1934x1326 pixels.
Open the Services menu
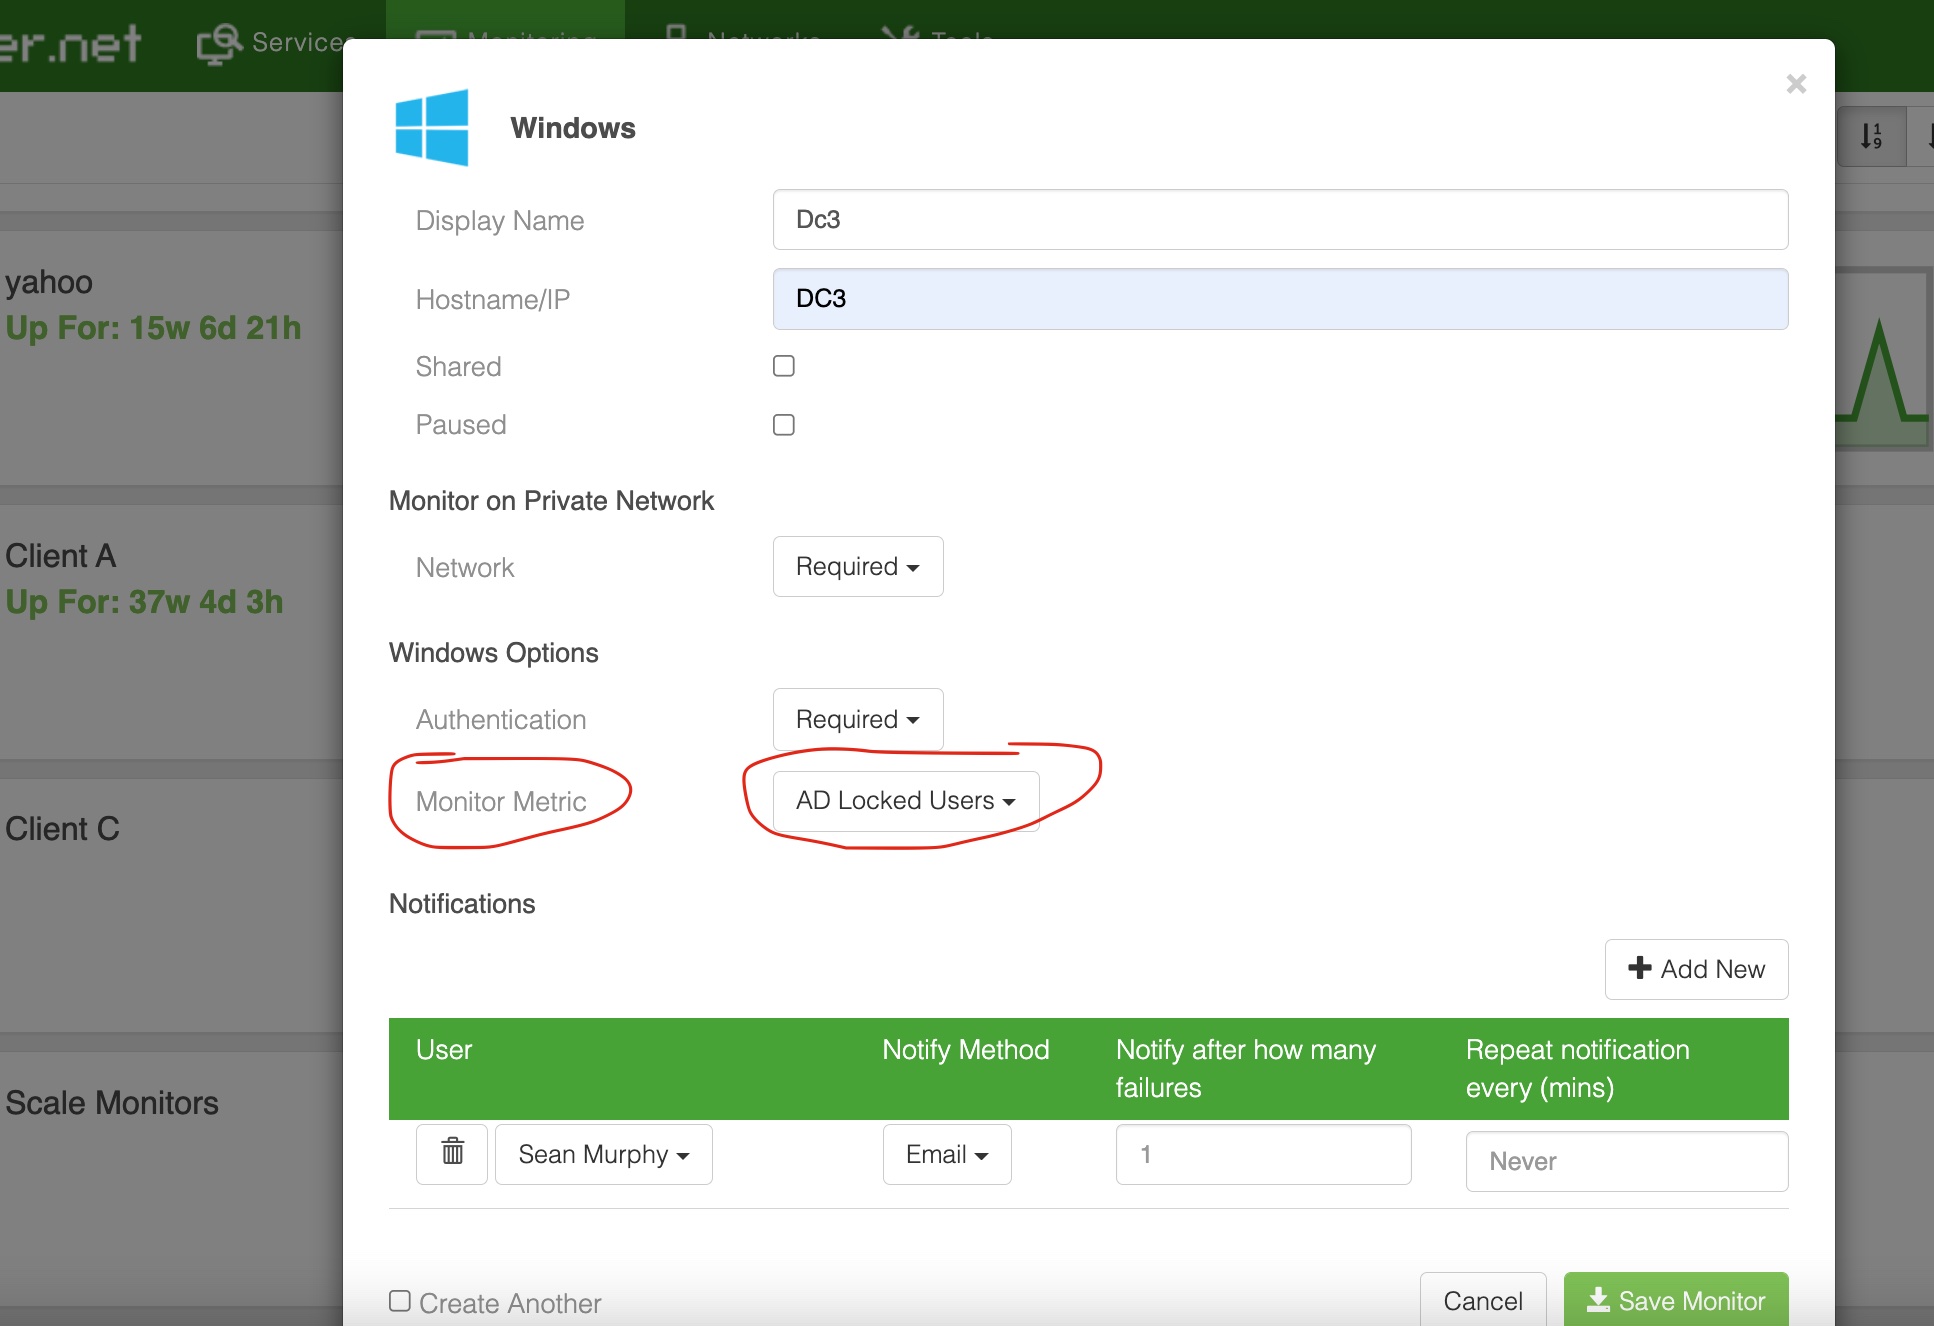(x=297, y=43)
